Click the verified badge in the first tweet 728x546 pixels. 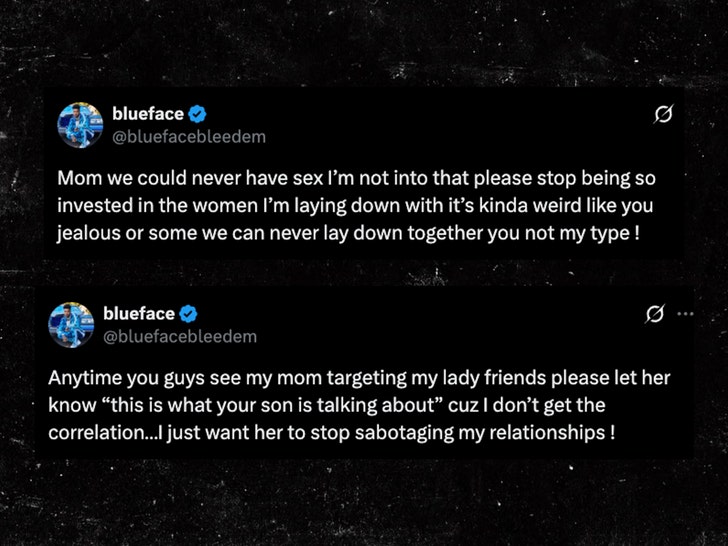click(199, 114)
